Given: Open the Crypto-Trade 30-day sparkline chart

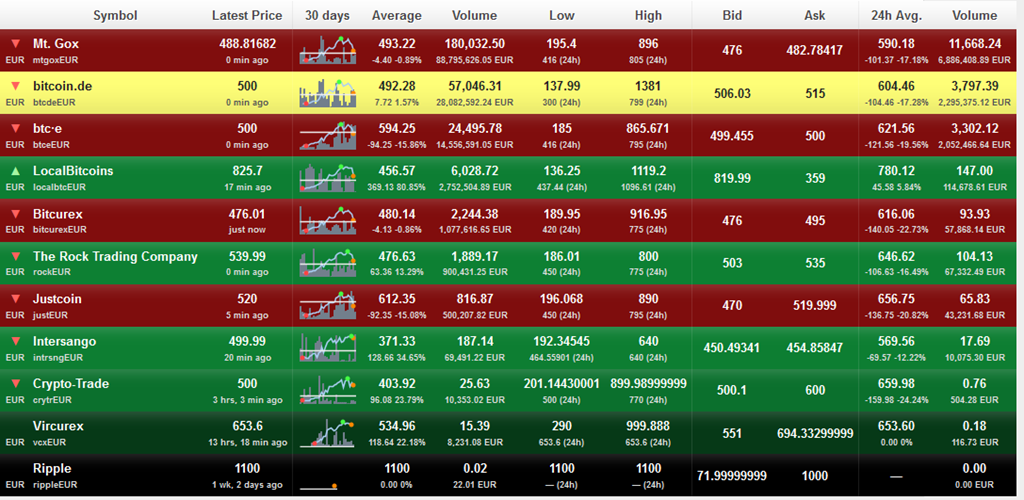Looking at the screenshot, I should pyautogui.click(x=328, y=390).
